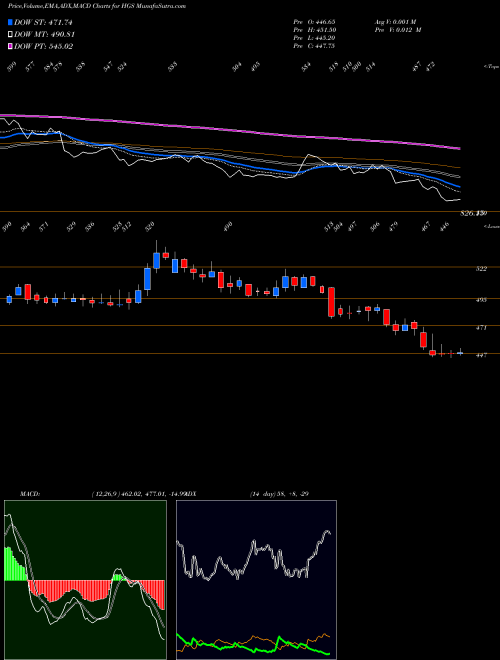The width and height of the screenshot is (500, 660).
Task: Click the 'MACD:' panel label
Action: [30, 494]
